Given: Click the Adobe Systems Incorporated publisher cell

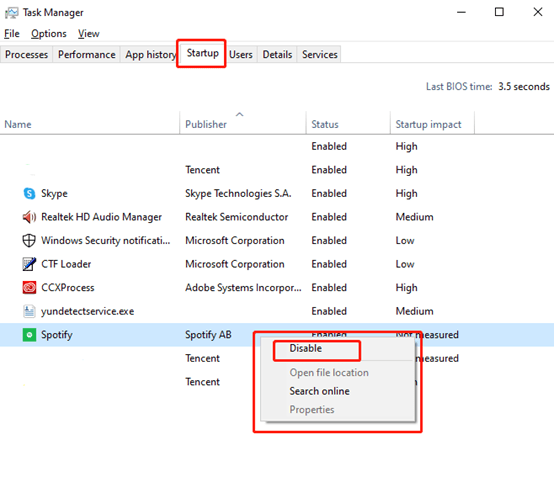Looking at the screenshot, I should [x=243, y=288].
